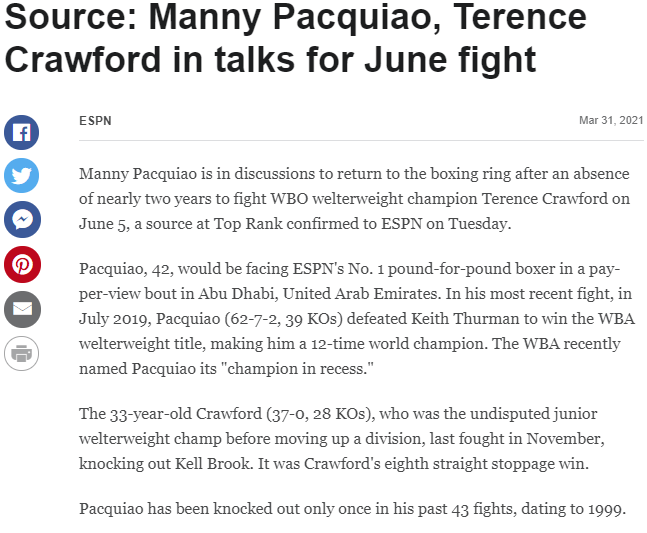Share via Facebook Messenger icon

click(22, 219)
